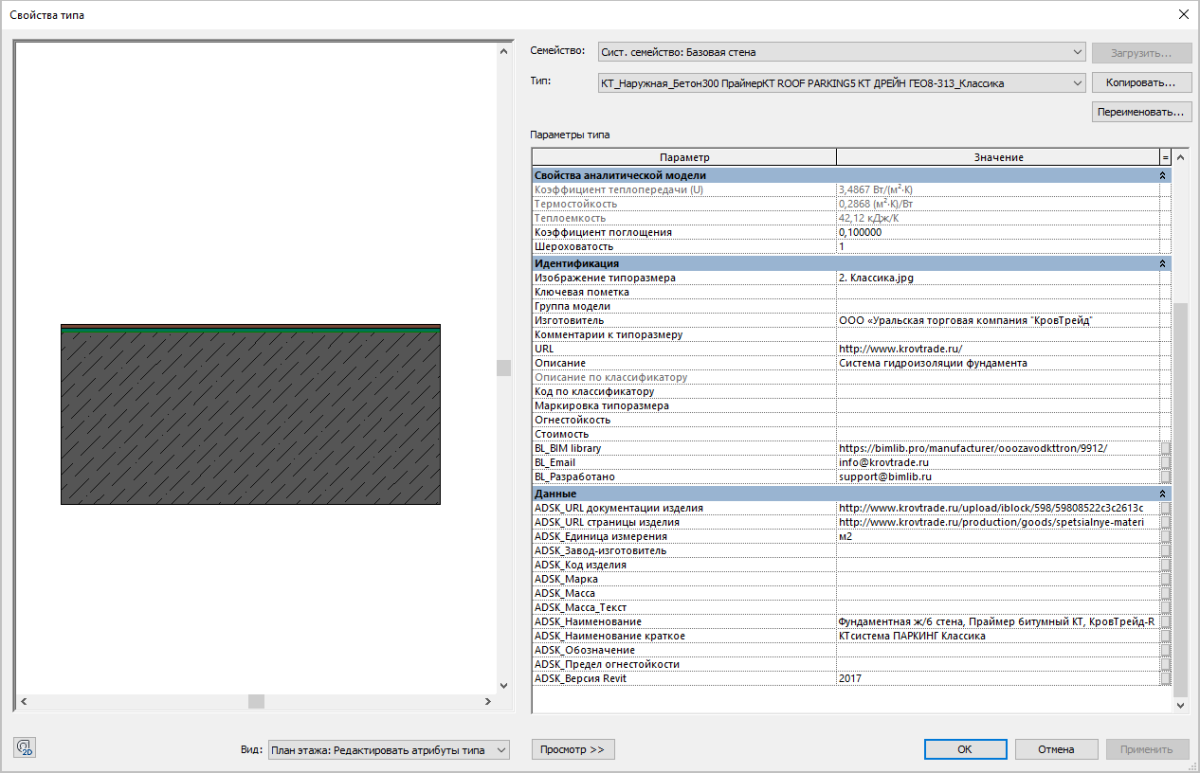Confirm the dialog with OK
The height and width of the screenshot is (773, 1200).
tap(964, 749)
